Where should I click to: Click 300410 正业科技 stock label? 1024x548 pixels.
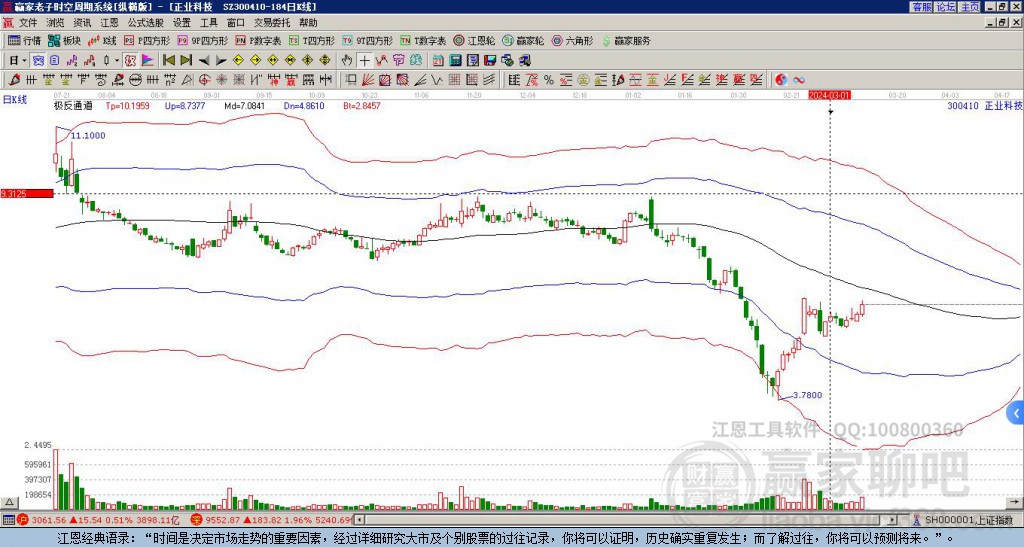[x=984, y=106]
